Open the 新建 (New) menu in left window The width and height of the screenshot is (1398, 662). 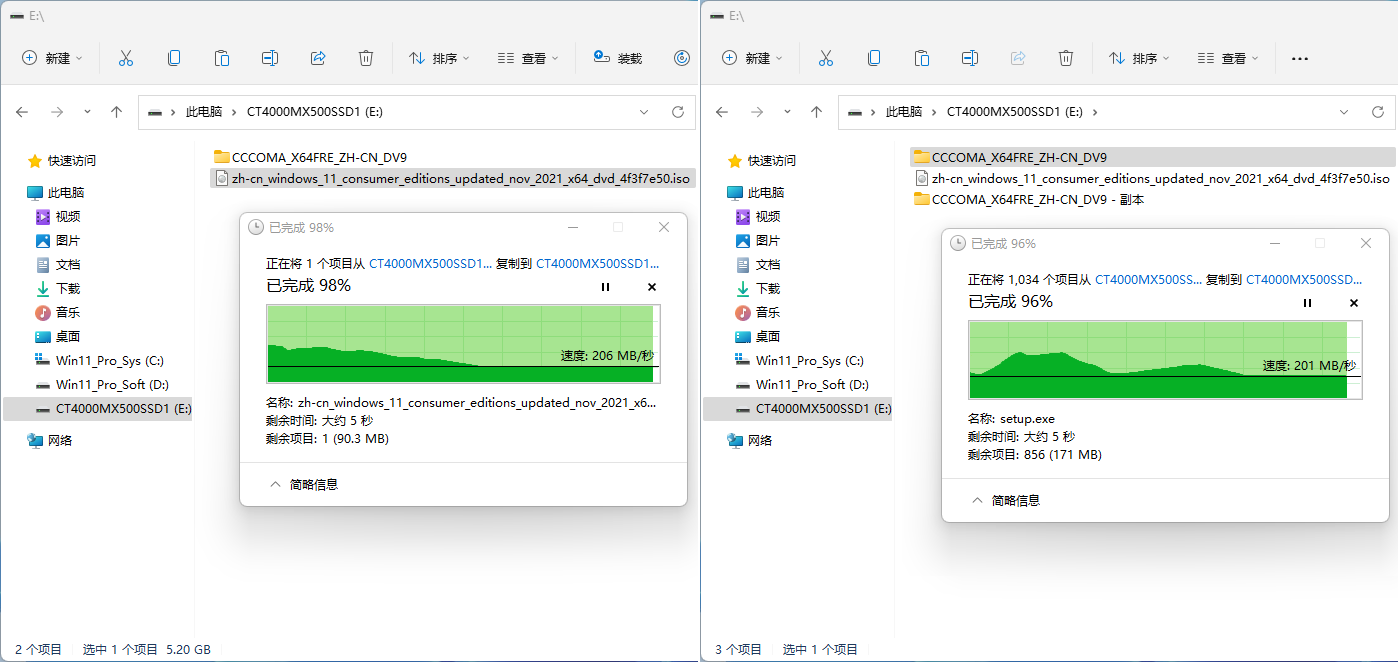click(x=52, y=58)
